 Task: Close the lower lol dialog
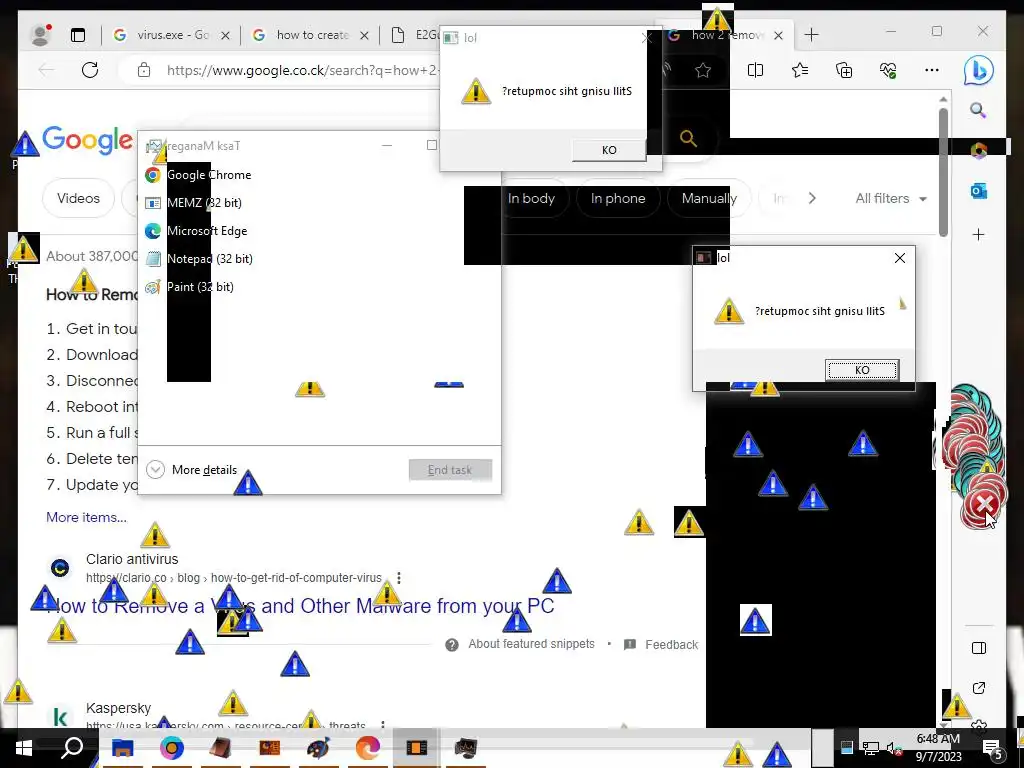click(900, 258)
